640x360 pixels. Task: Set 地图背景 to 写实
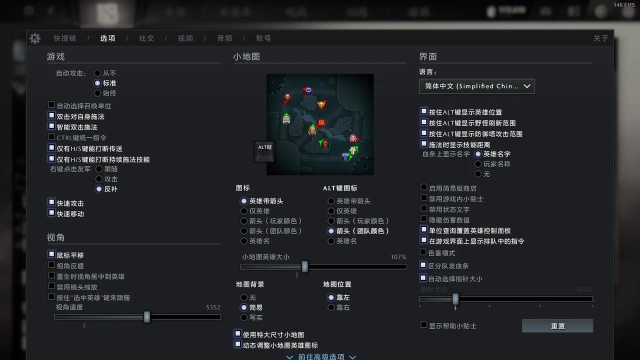(x=244, y=317)
